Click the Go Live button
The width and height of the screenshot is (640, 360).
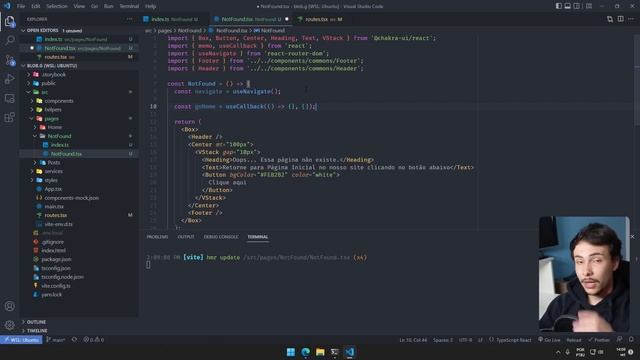pos(549,340)
